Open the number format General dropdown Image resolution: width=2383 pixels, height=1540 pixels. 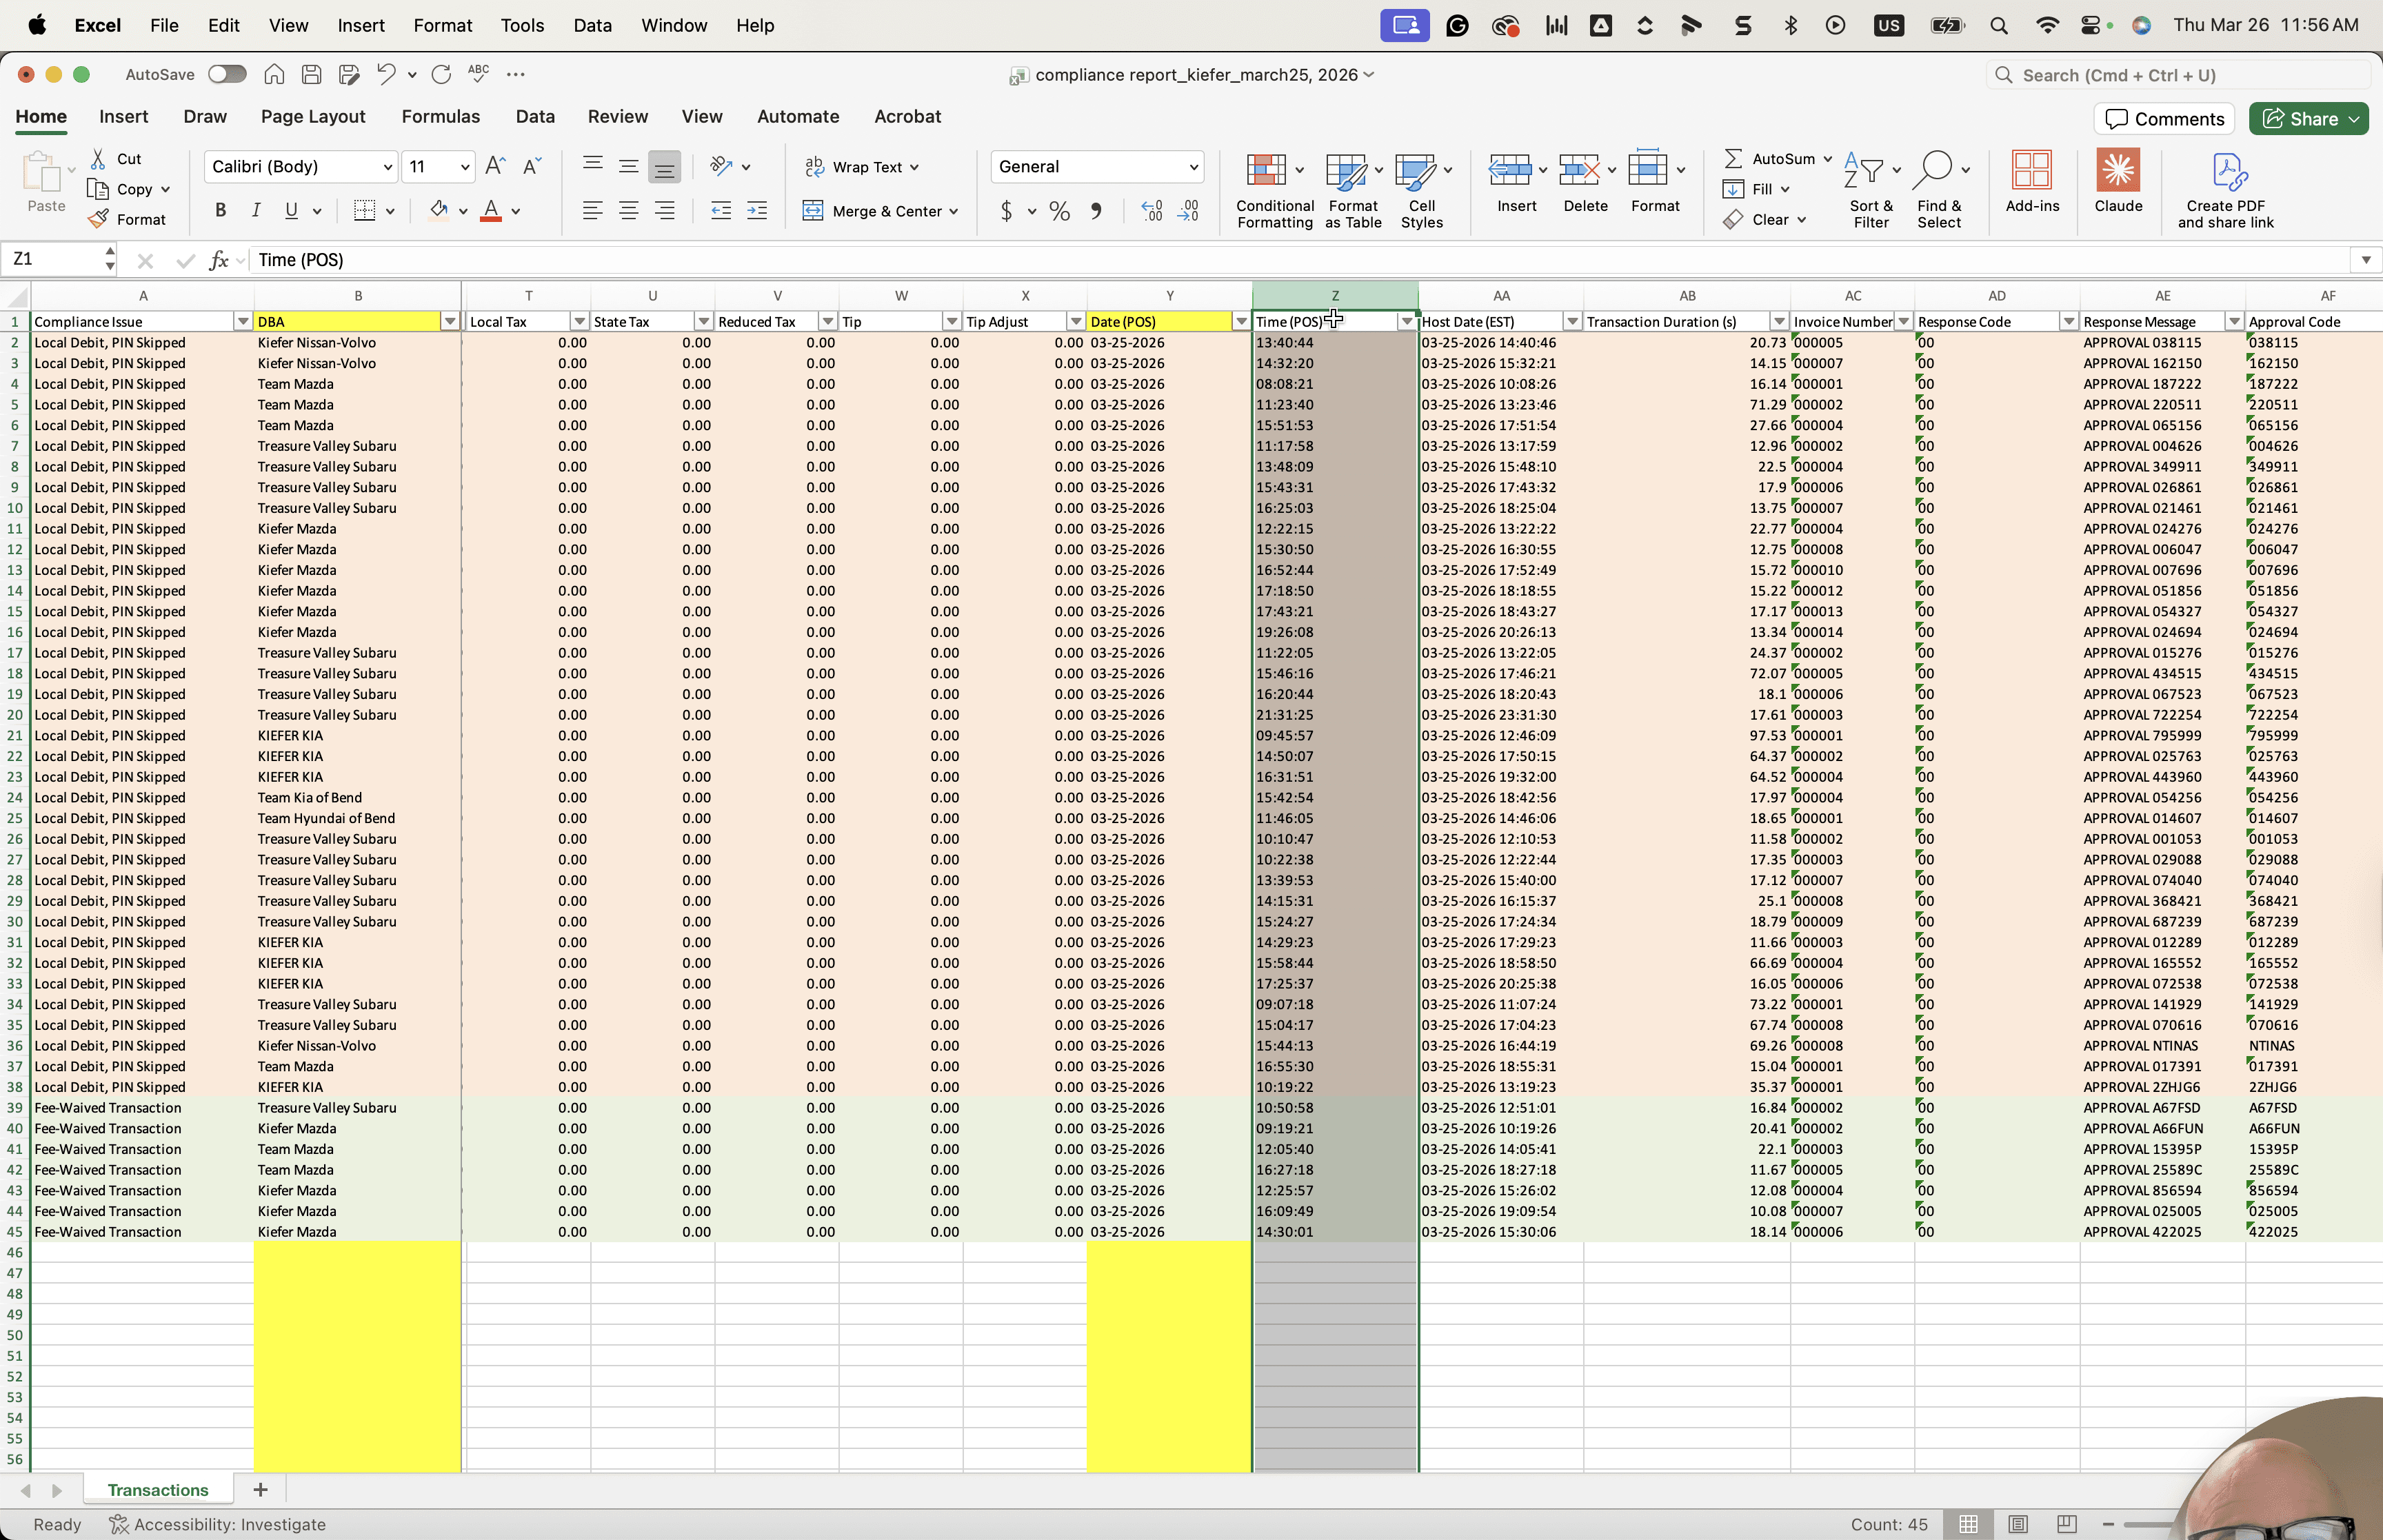1193,167
